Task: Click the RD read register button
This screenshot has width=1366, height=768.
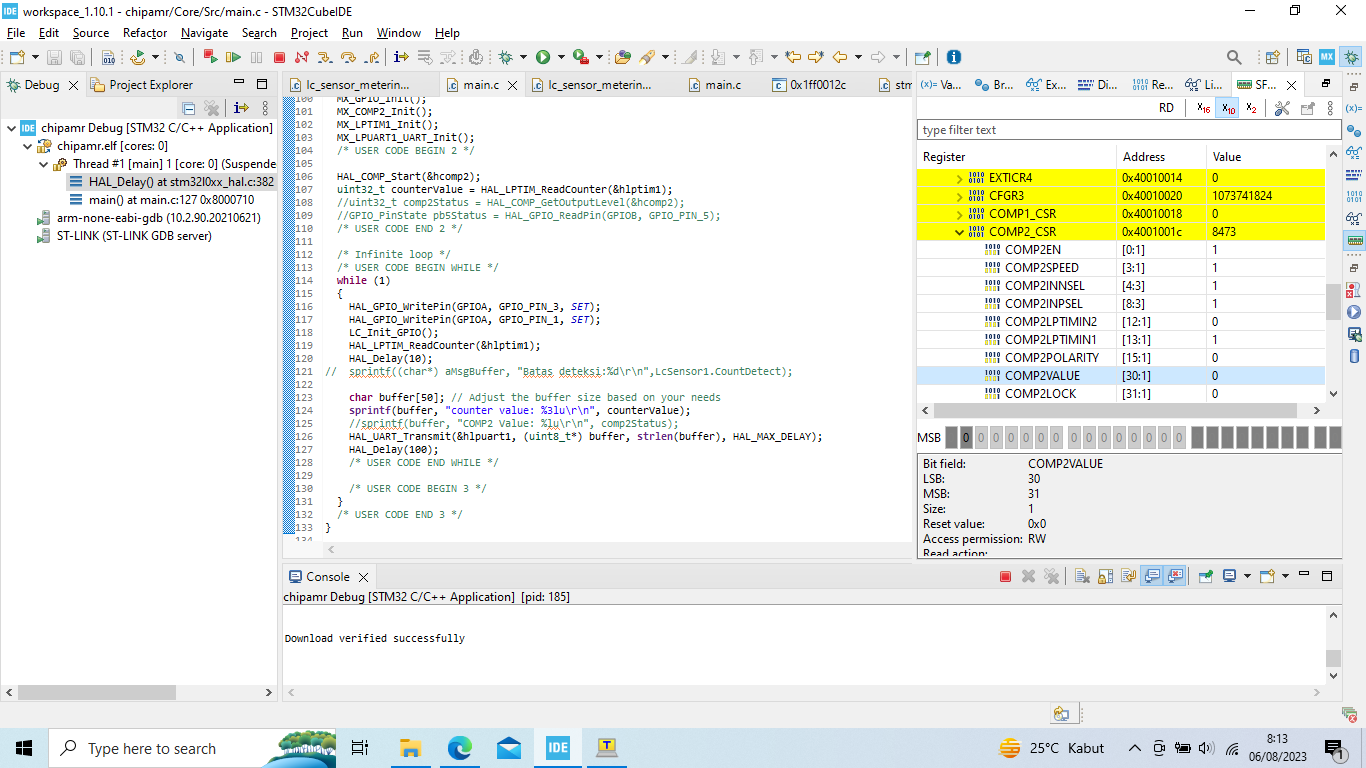Action: 1166,108
